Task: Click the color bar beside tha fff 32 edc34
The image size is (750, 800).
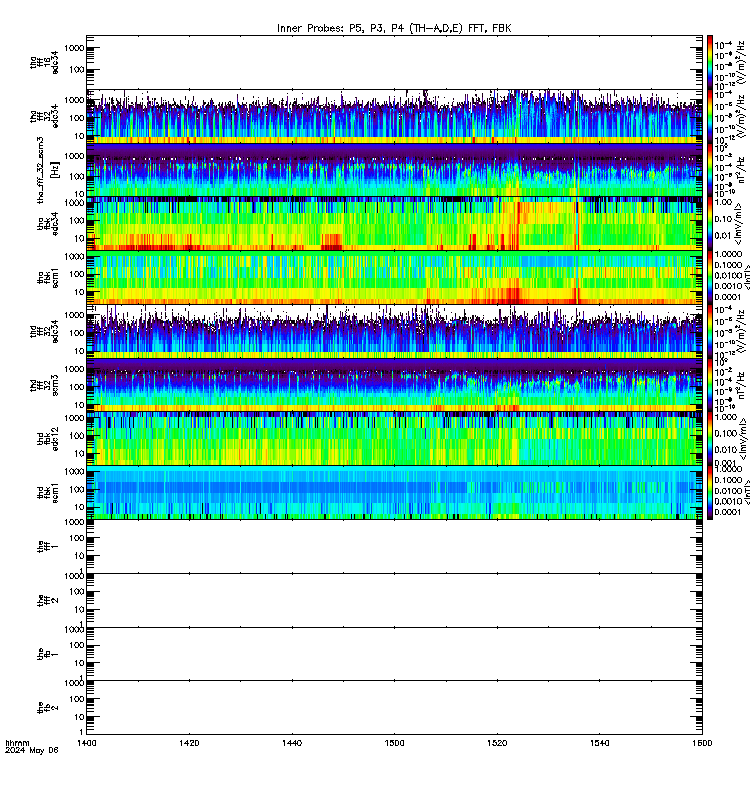Action: 710,116
